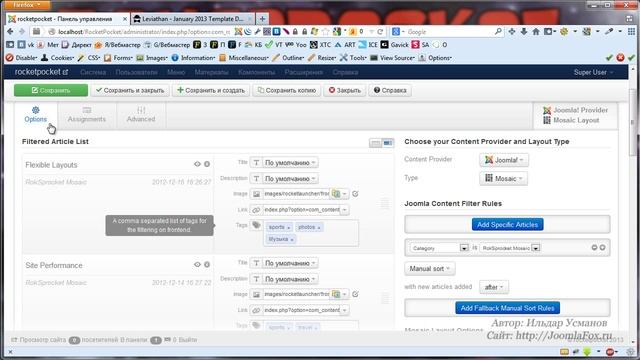This screenshot has width=640, height=360.
Task: Open the Расширения menu
Action: click(x=304, y=72)
